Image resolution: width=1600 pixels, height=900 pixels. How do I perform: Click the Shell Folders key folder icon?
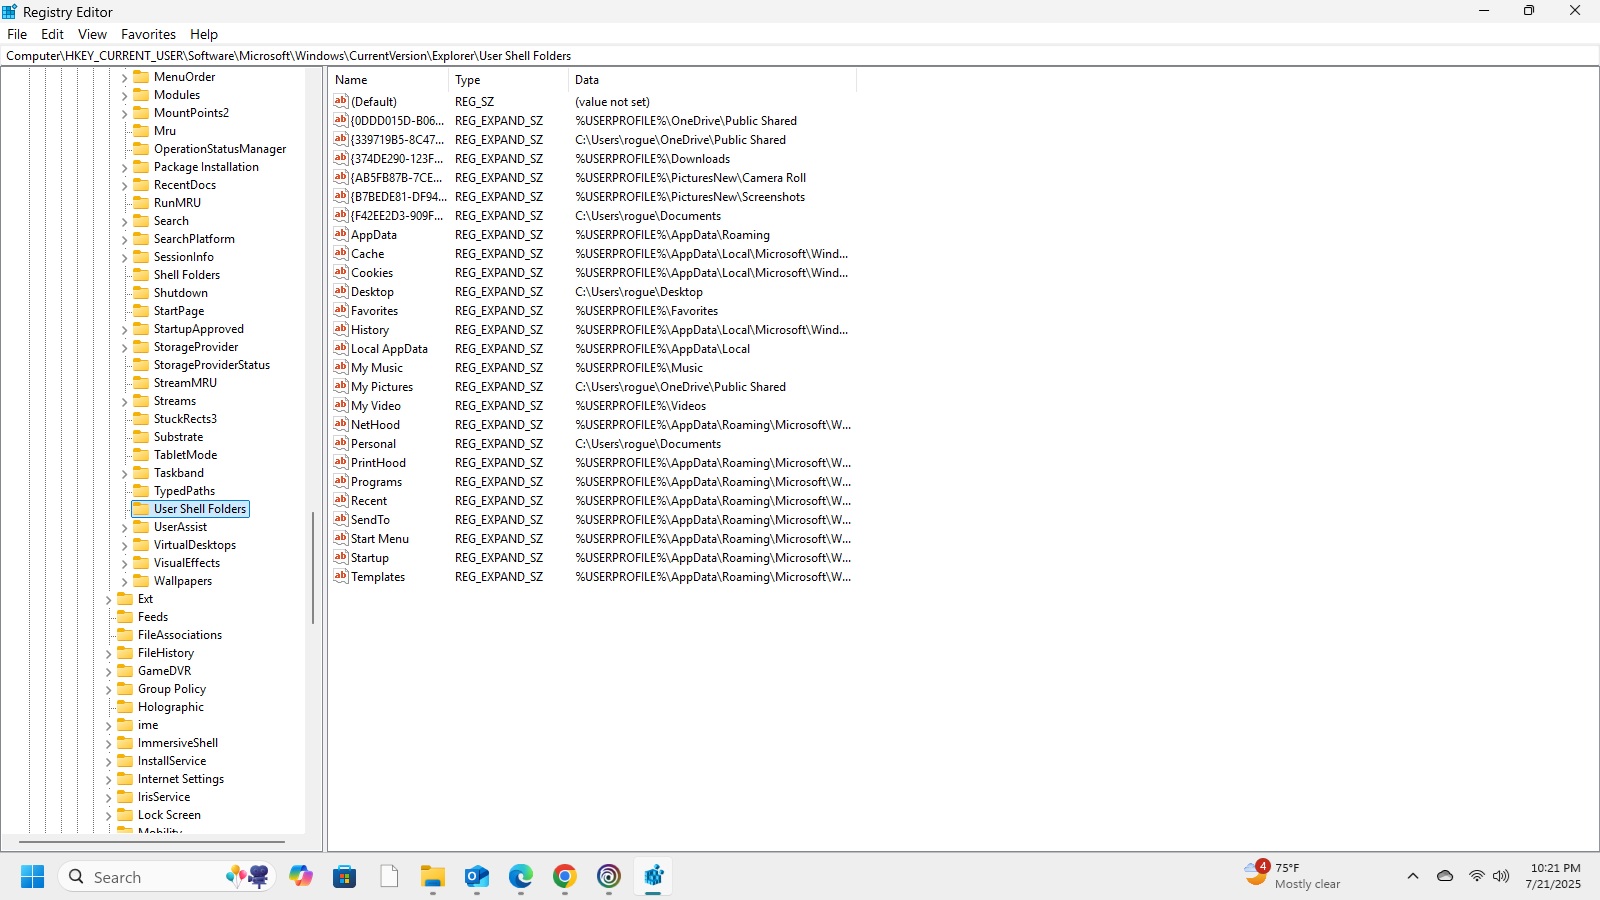coord(141,274)
